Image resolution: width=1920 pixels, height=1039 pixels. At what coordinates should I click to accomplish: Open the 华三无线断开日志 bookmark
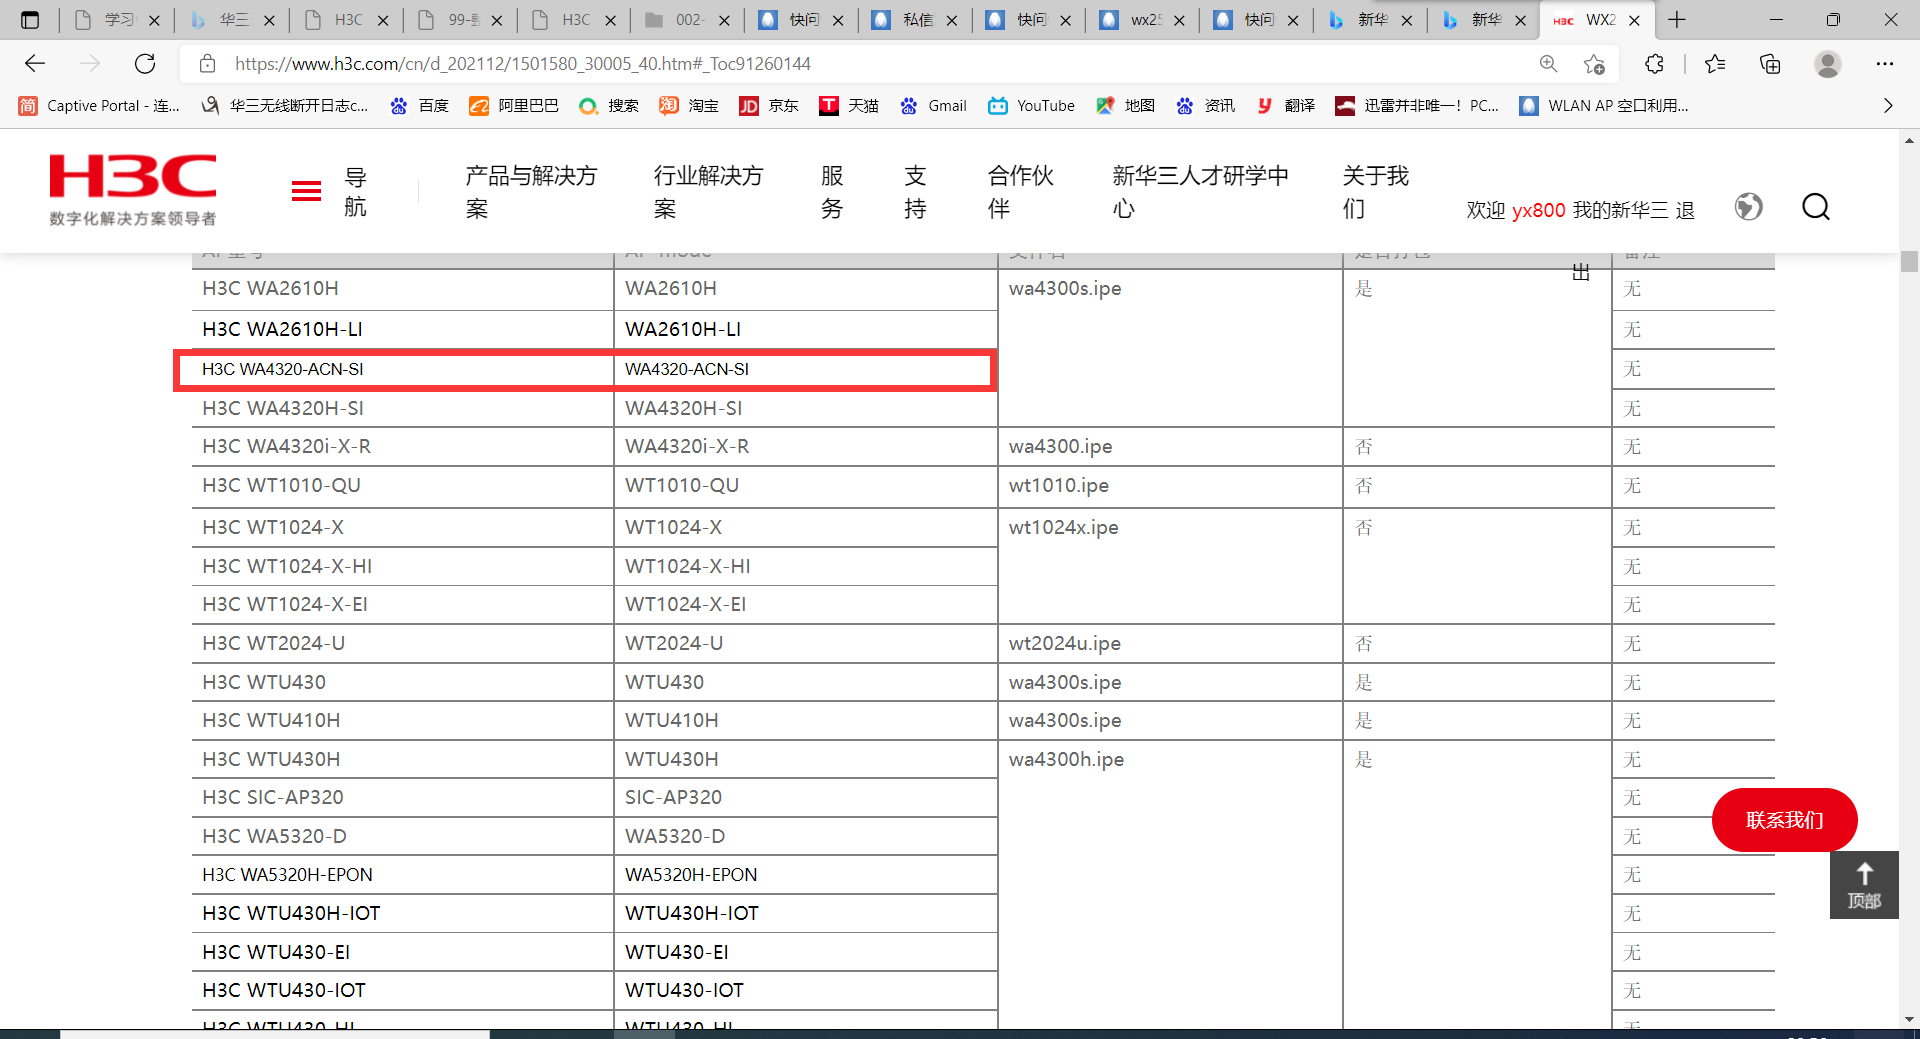pyautogui.click(x=285, y=106)
